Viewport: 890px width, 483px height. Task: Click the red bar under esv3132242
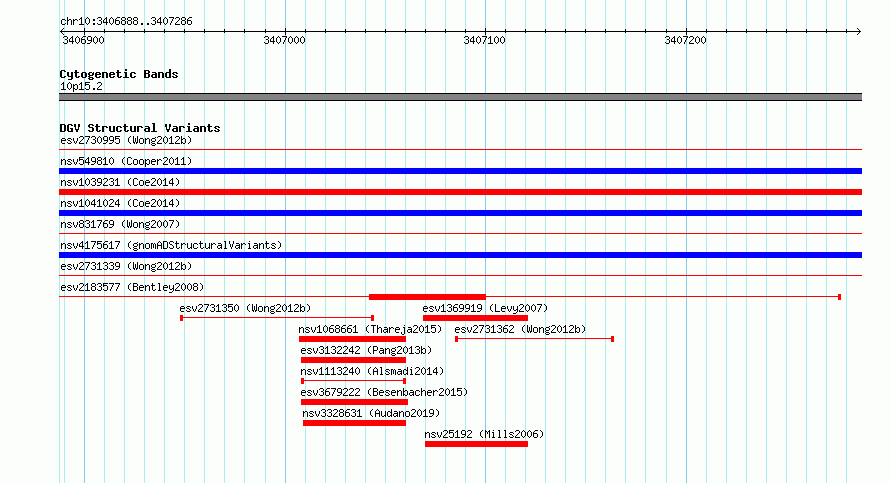click(x=354, y=360)
